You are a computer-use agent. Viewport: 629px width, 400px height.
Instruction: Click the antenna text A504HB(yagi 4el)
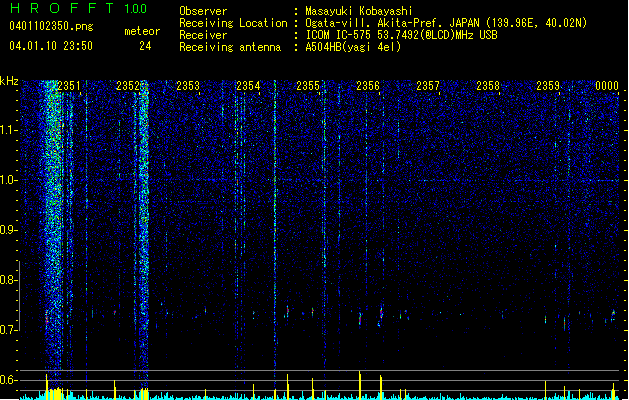(353, 47)
